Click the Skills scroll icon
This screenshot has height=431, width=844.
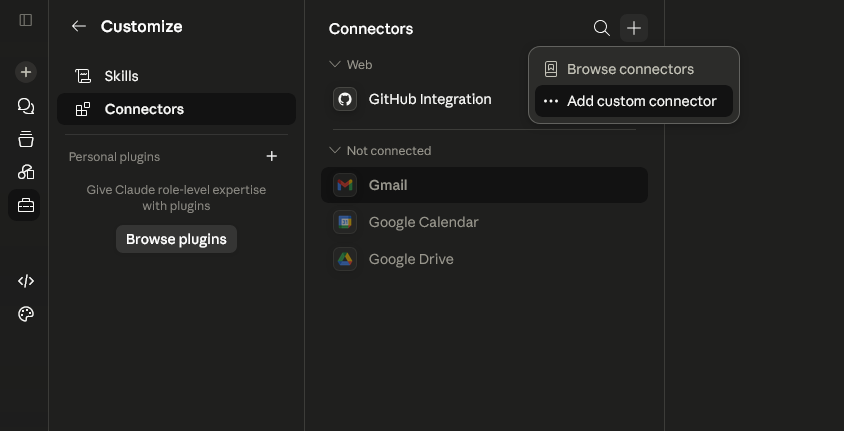point(83,76)
